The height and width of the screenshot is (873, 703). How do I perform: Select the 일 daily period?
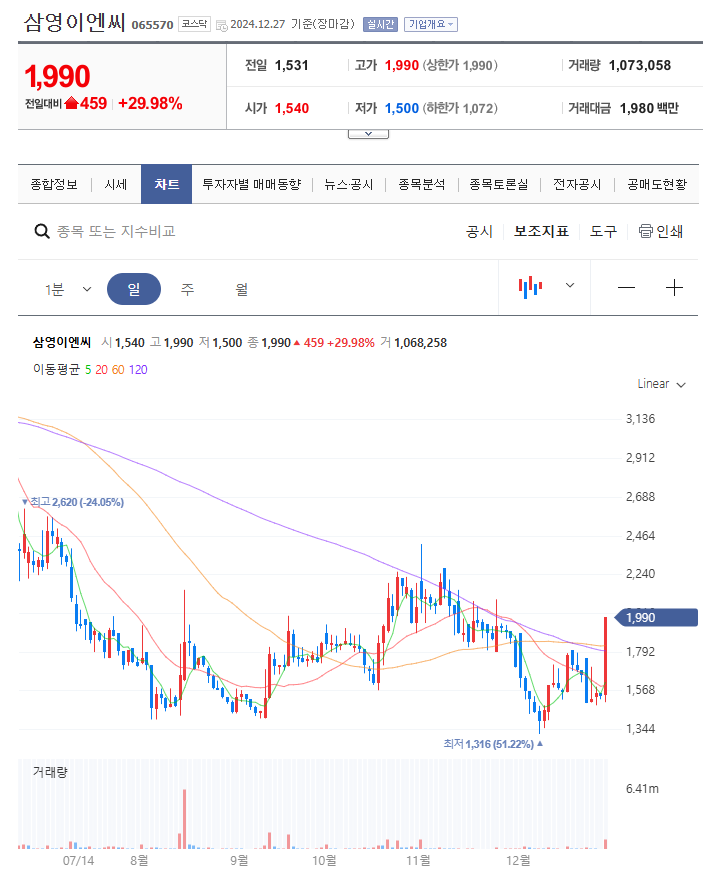(134, 289)
